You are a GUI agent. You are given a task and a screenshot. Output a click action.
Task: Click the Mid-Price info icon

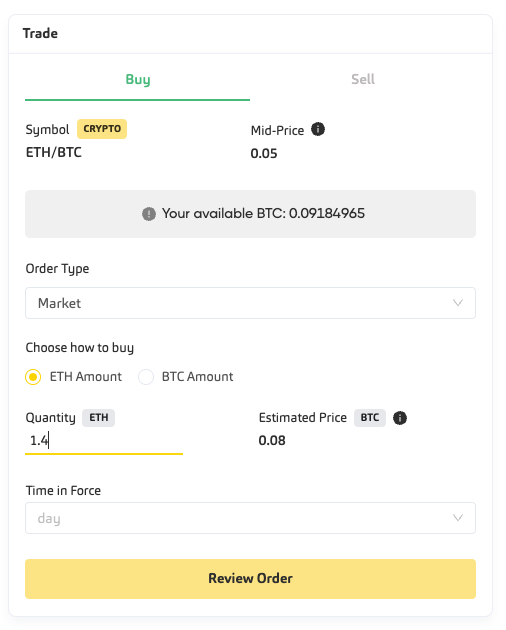click(x=318, y=129)
